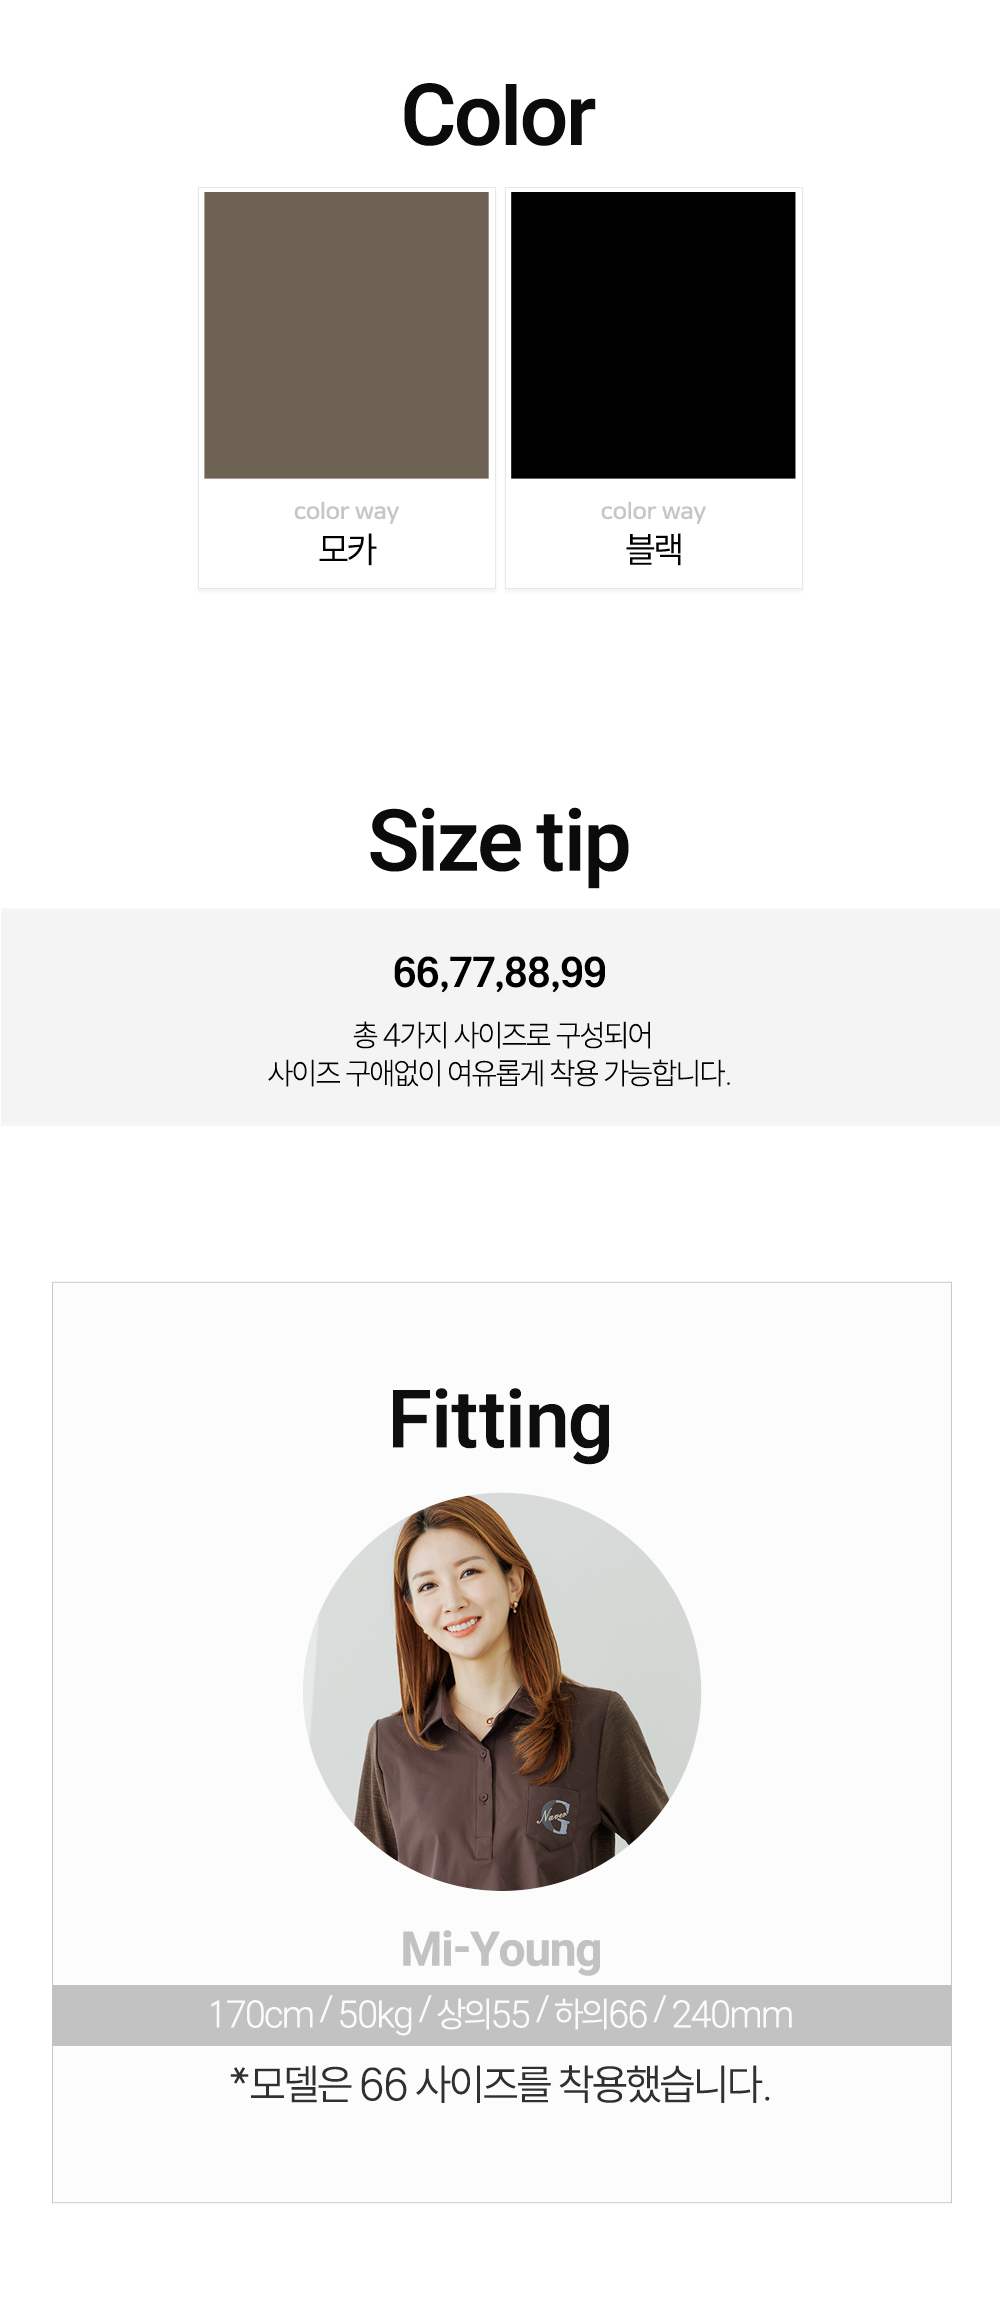1000x2319 pixels.
Task: Click the 여유롭게 착용 가능합니다 description line
Action: [x=499, y=1073]
